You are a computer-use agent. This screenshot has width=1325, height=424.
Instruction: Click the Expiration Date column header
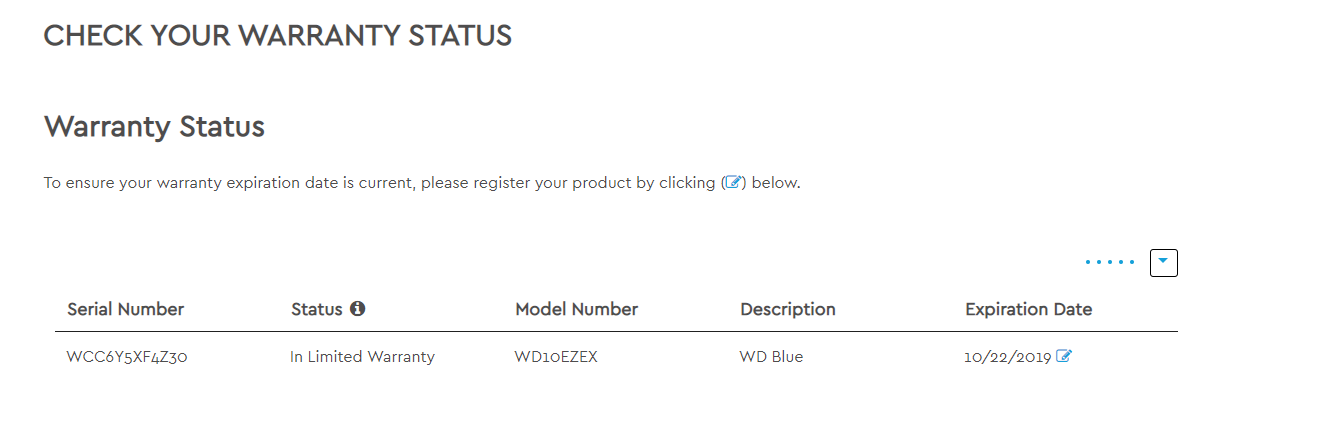coord(1028,309)
